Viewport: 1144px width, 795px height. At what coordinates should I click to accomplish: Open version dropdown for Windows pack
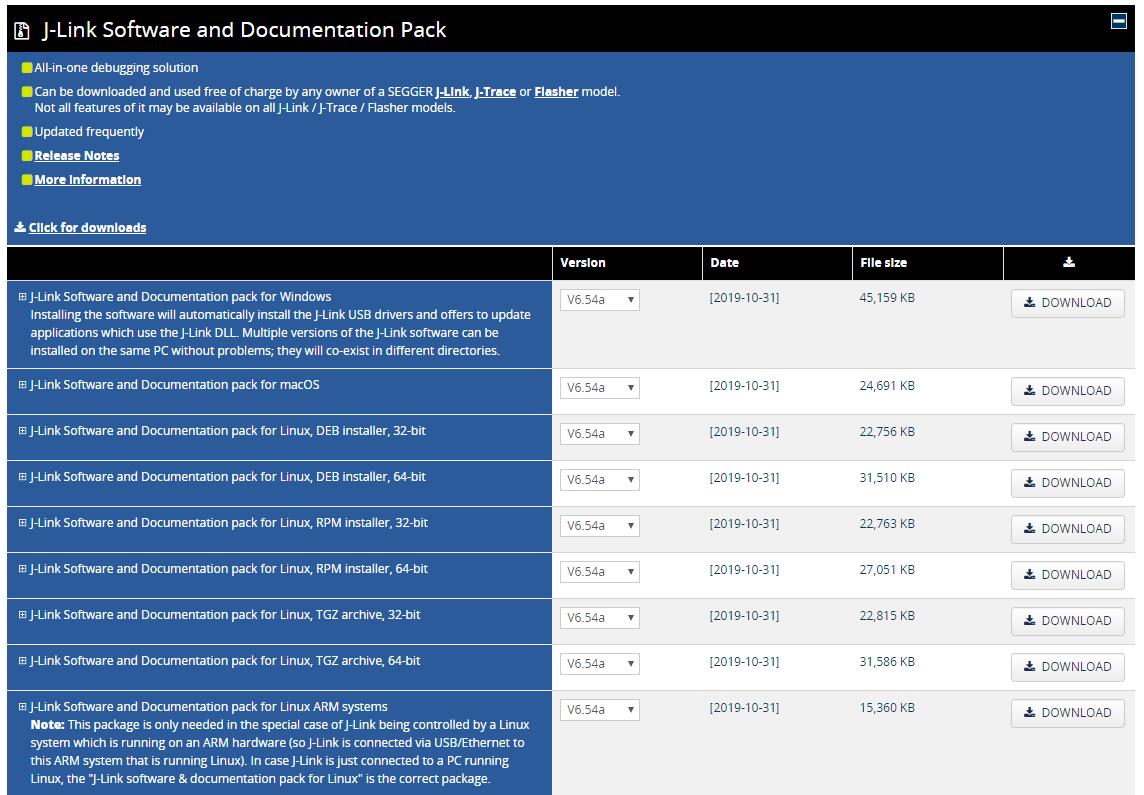pyautogui.click(x=600, y=300)
